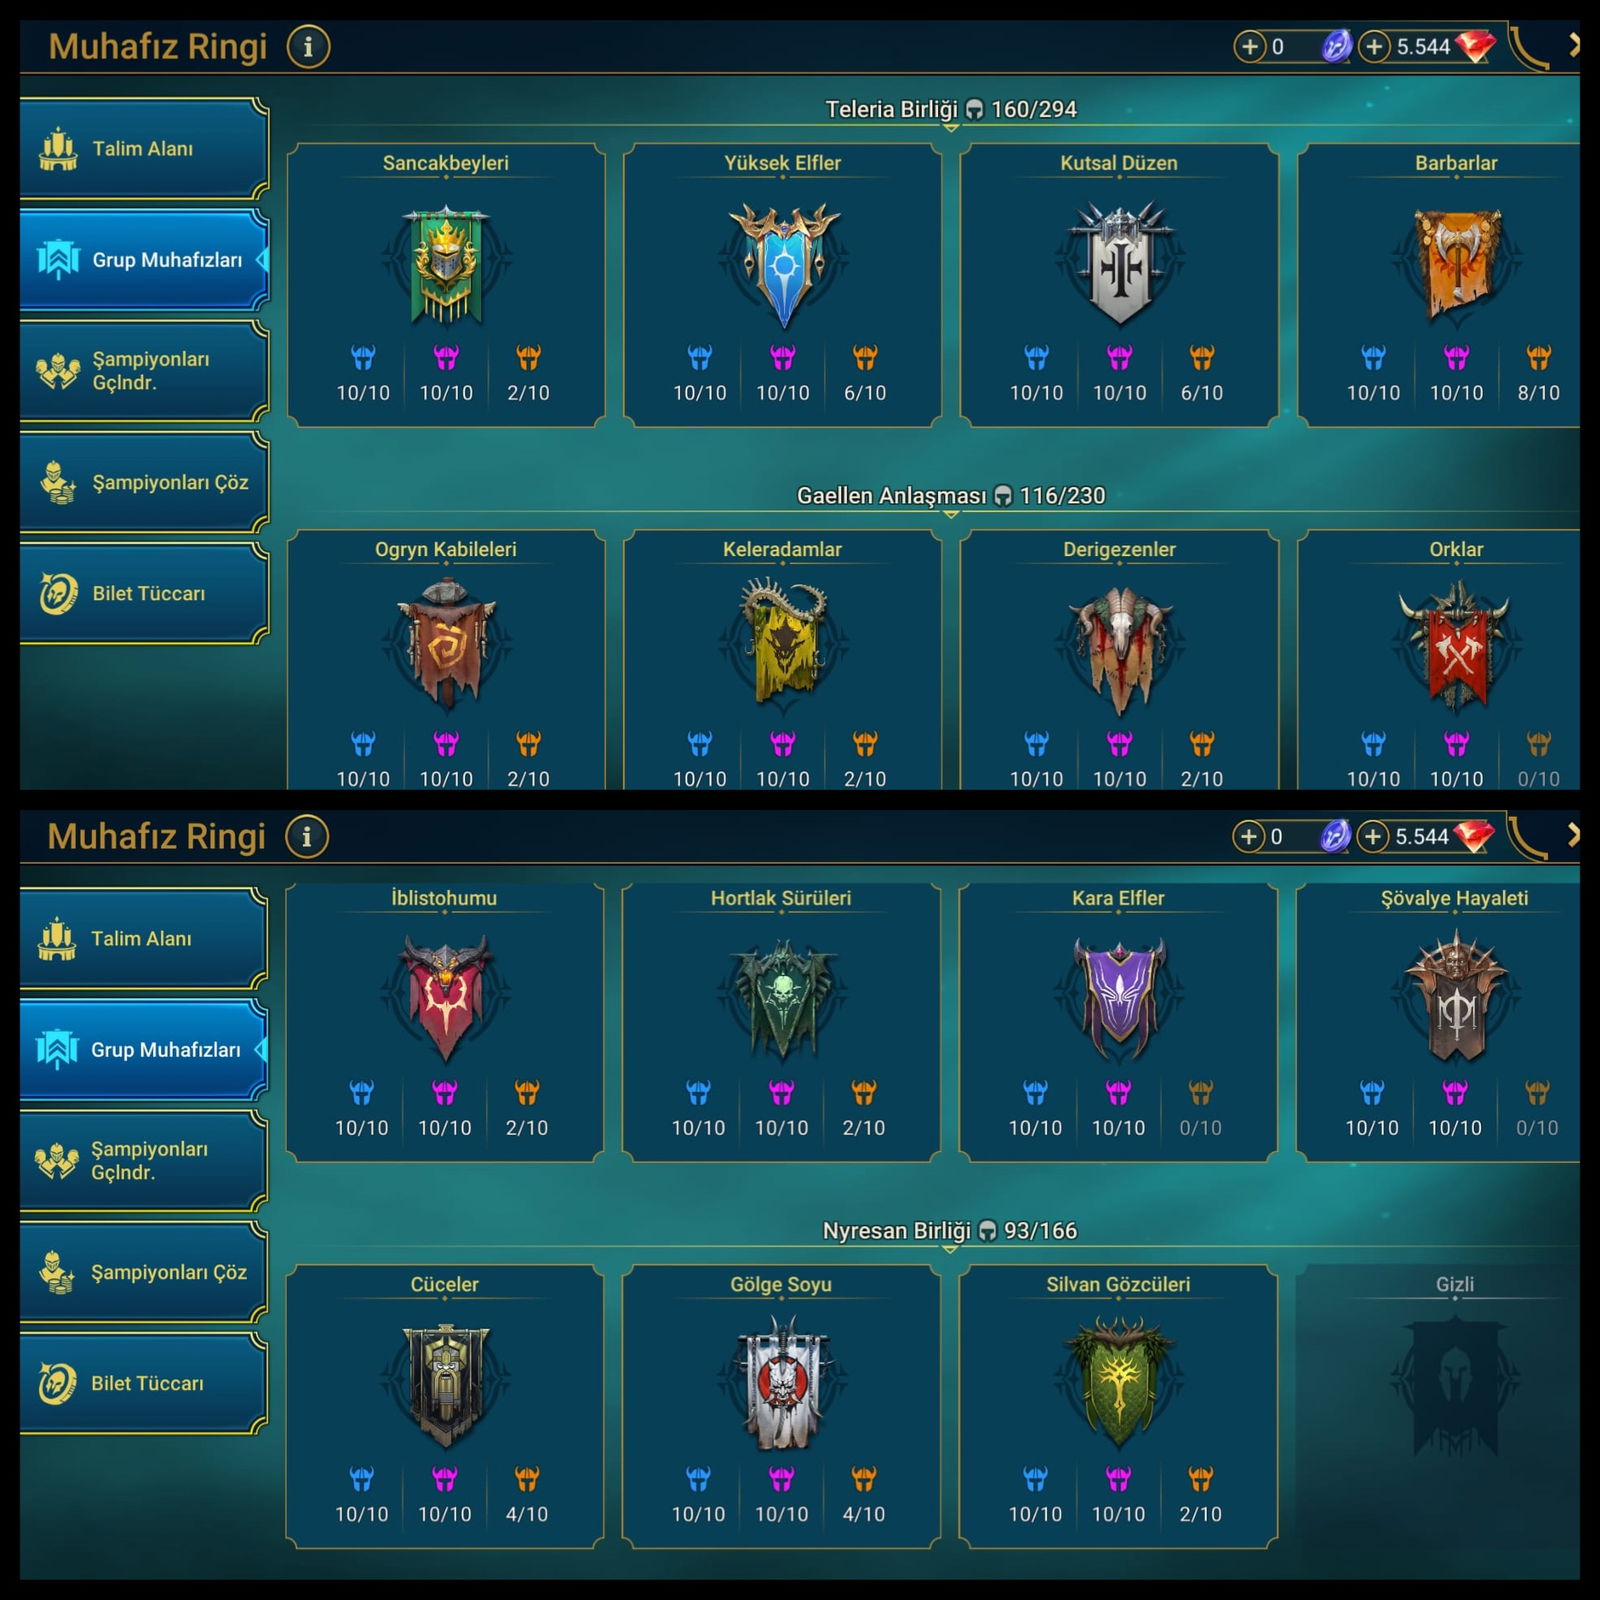Select the Gölge Soyu mask banner
This screenshot has height=1600, width=1600.
(781, 1383)
